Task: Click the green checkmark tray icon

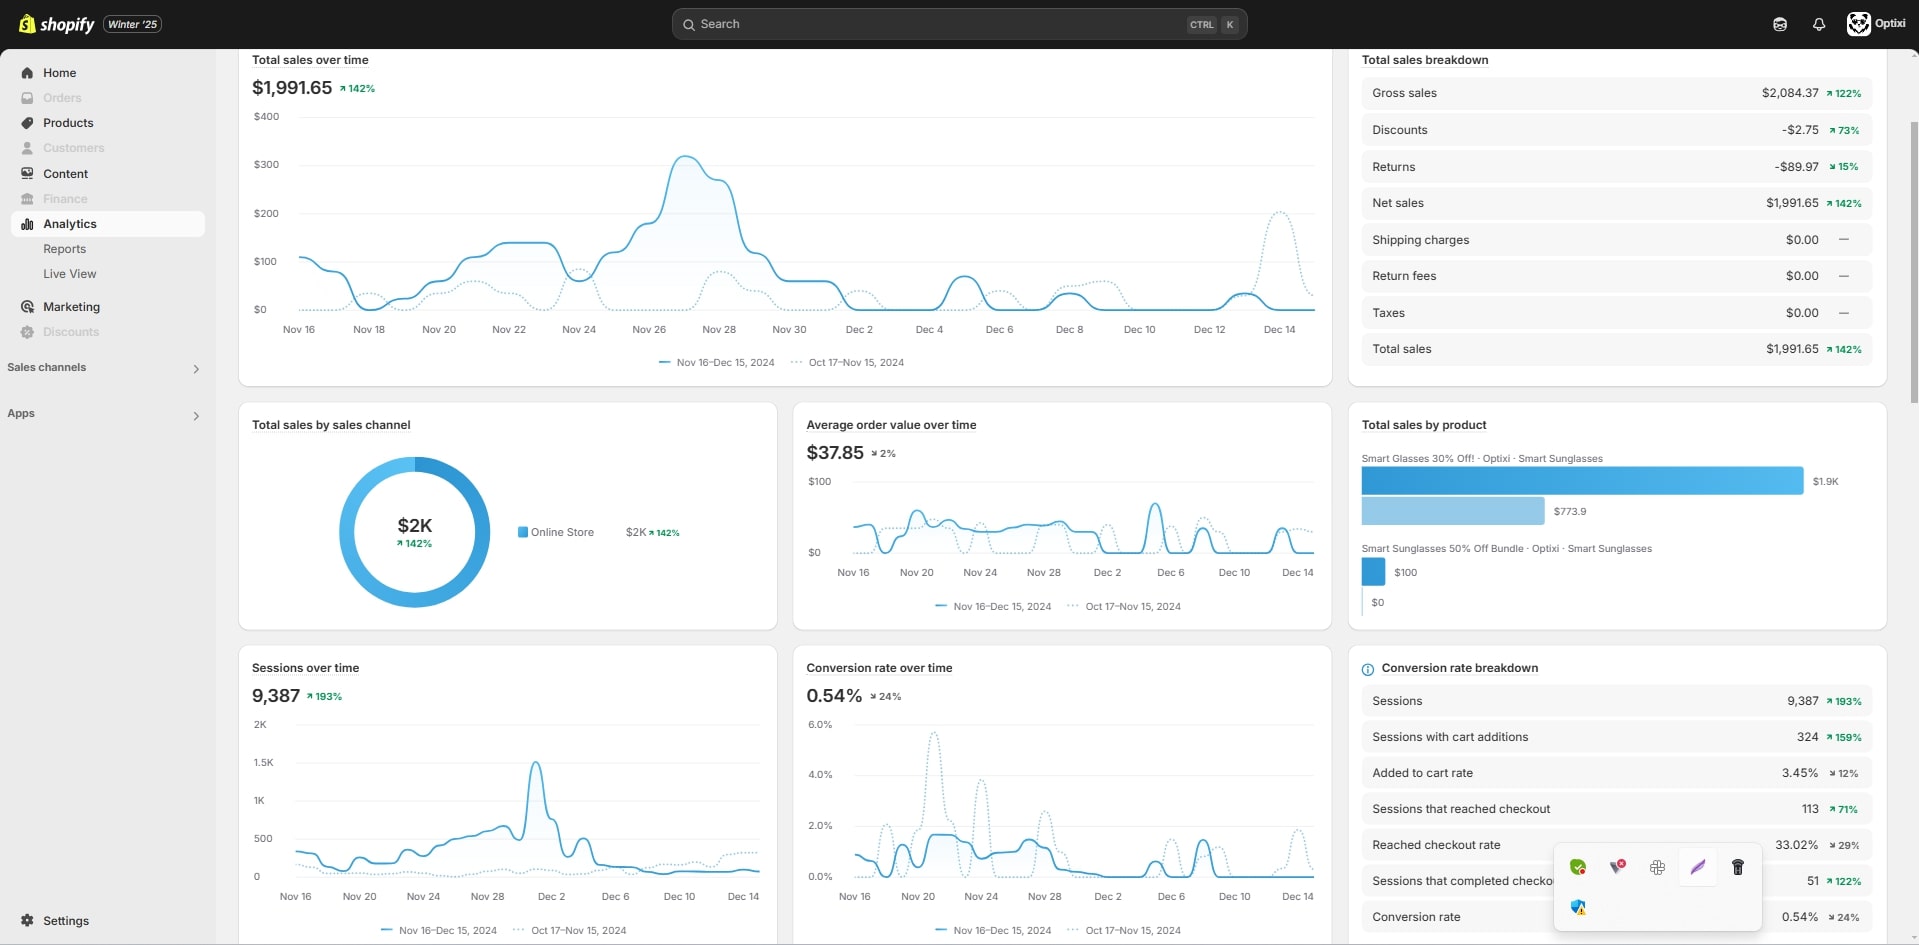Action: tap(1578, 867)
